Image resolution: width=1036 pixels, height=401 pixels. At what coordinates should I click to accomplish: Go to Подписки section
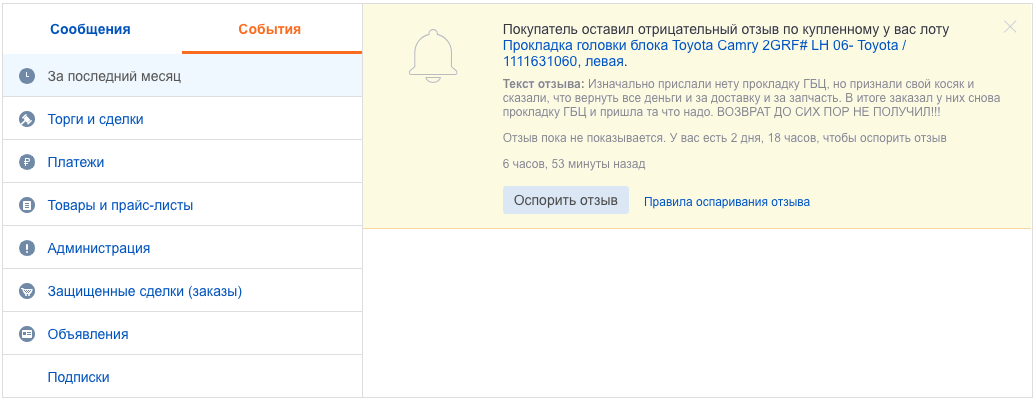[x=78, y=377]
